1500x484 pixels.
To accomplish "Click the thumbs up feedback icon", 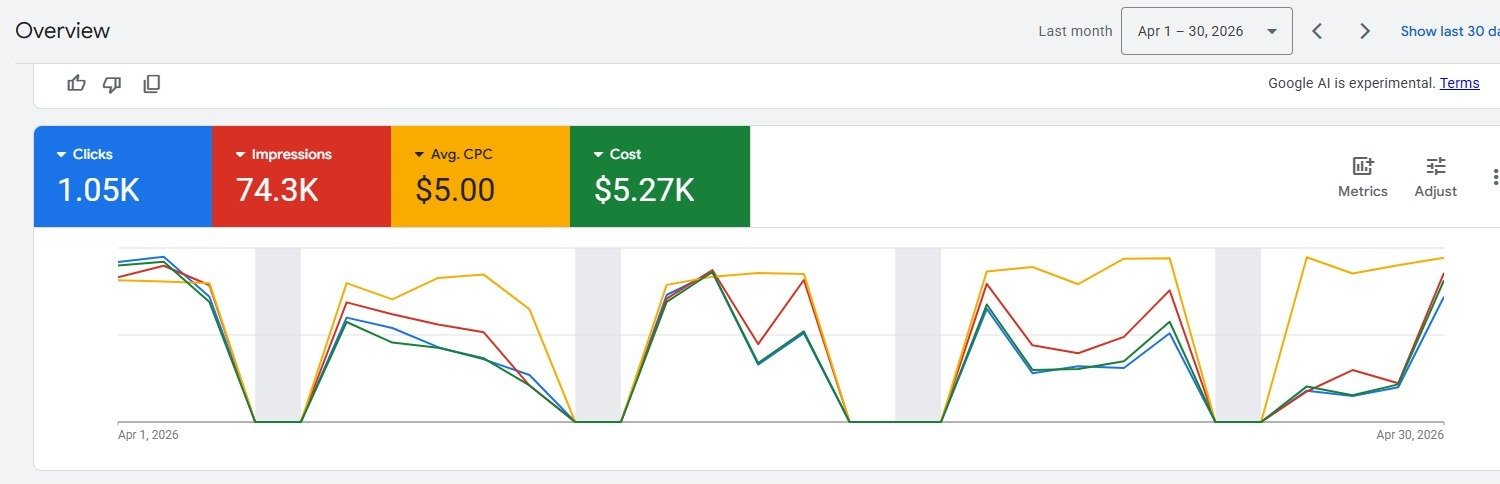I will pos(76,84).
